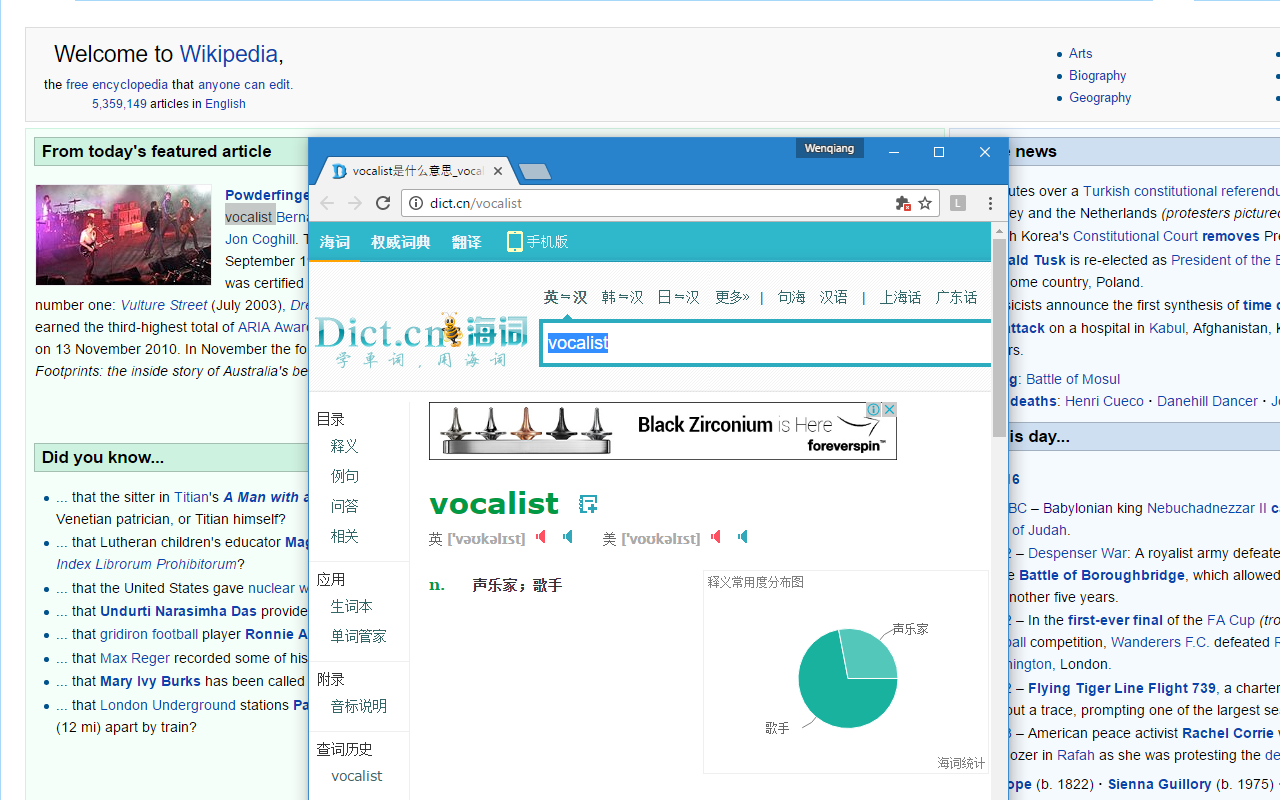This screenshot has height=800, width=1280.
Task: Select the 权威词典 tab
Action: (x=401, y=242)
